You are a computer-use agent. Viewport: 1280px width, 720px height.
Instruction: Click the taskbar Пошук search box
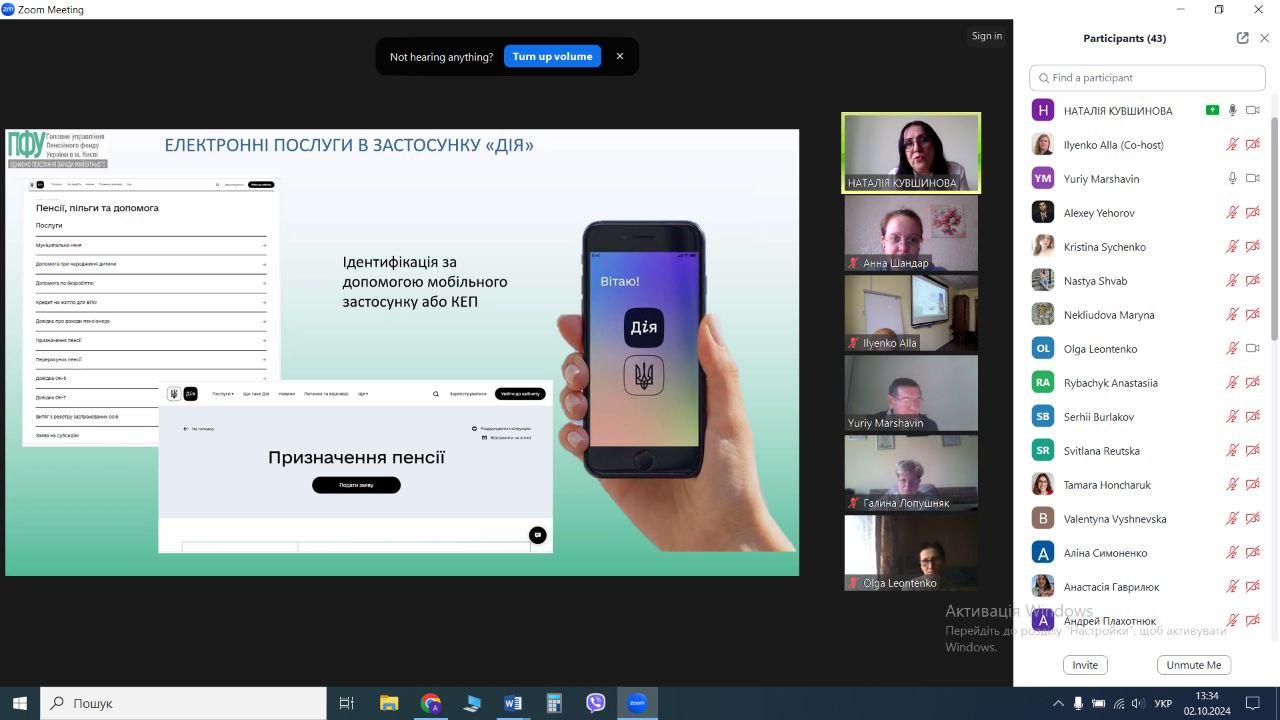pyautogui.click(x=183, y=703)
